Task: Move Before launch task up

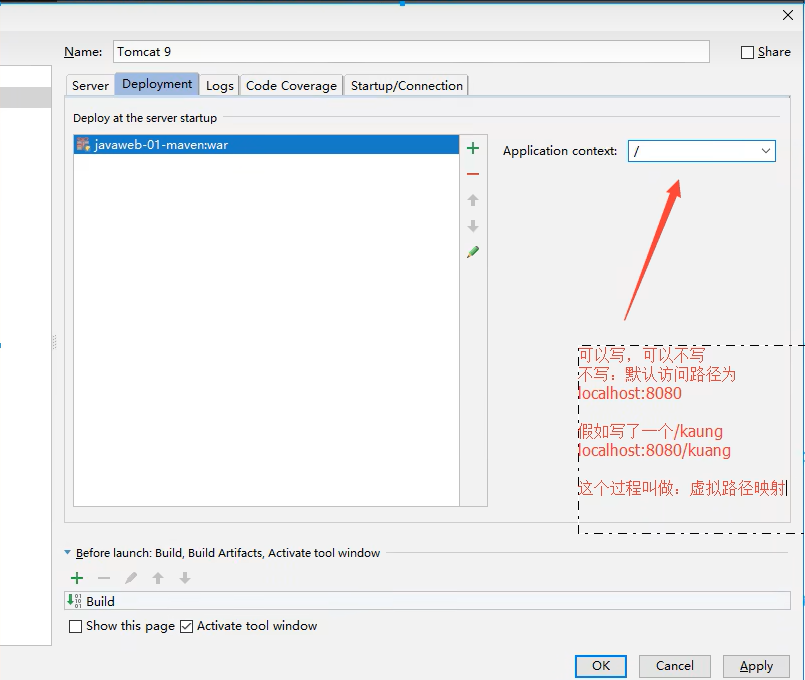Action: pos(158,578)
